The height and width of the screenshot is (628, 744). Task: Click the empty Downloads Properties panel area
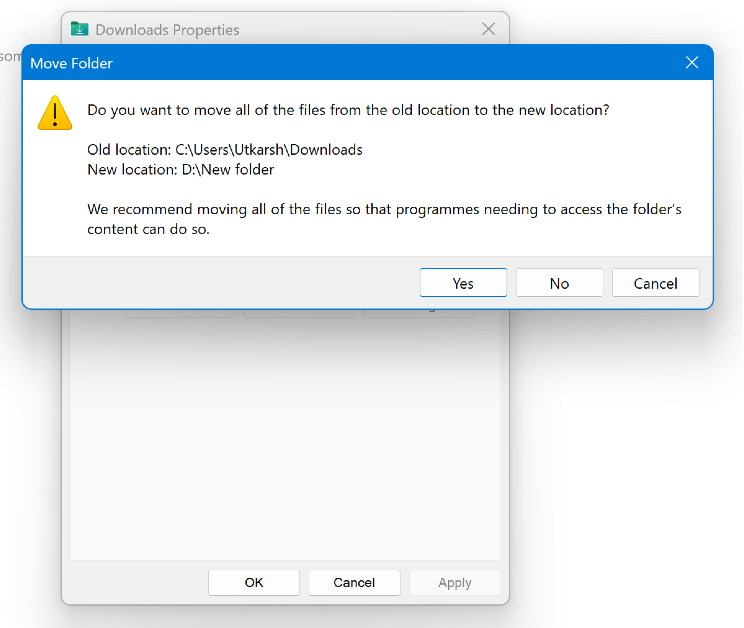pos(284,440)
